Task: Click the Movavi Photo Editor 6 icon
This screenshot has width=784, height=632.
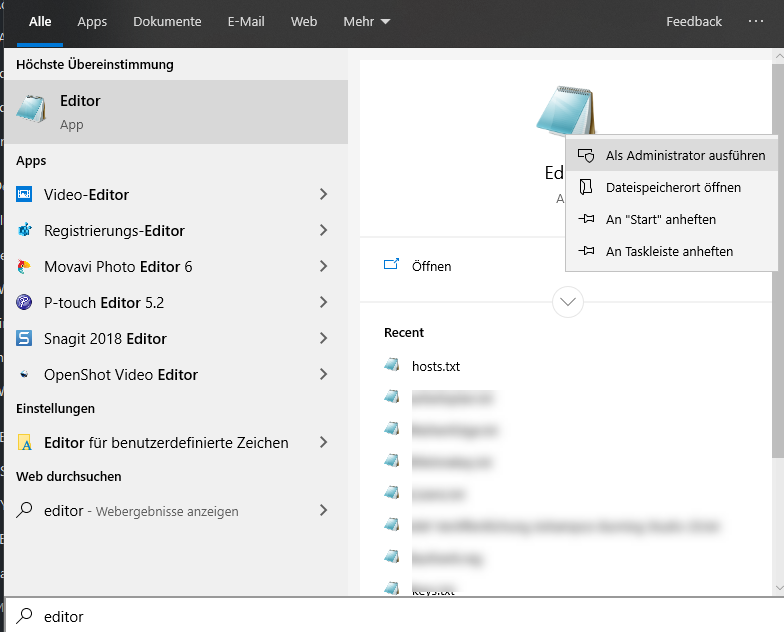Action: (x=24, y=266)
